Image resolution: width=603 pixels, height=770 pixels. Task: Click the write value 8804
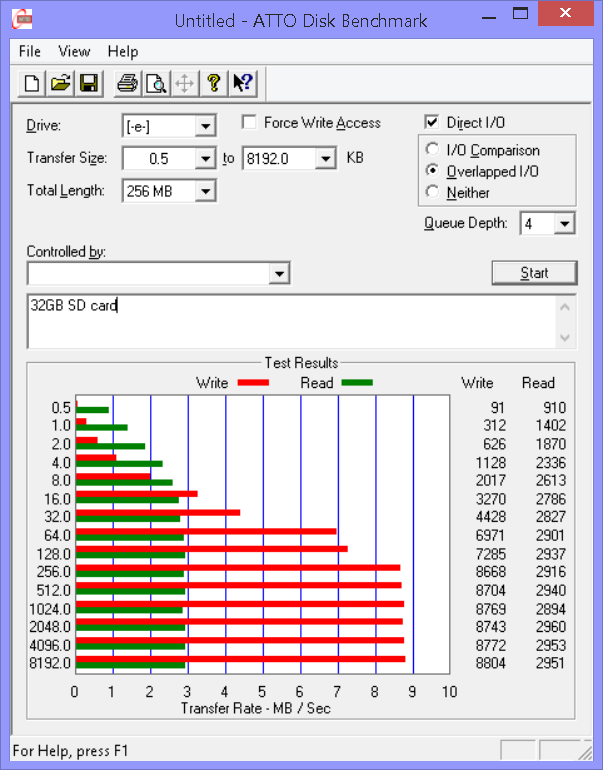tap(490, 663)
